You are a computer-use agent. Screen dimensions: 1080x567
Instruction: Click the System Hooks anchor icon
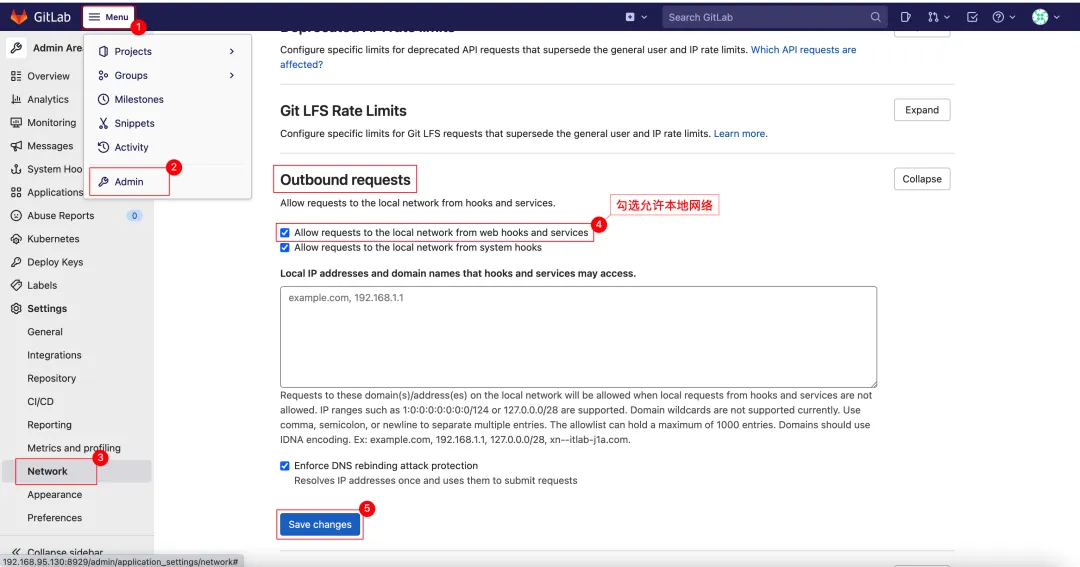click(x=16, y=169)
